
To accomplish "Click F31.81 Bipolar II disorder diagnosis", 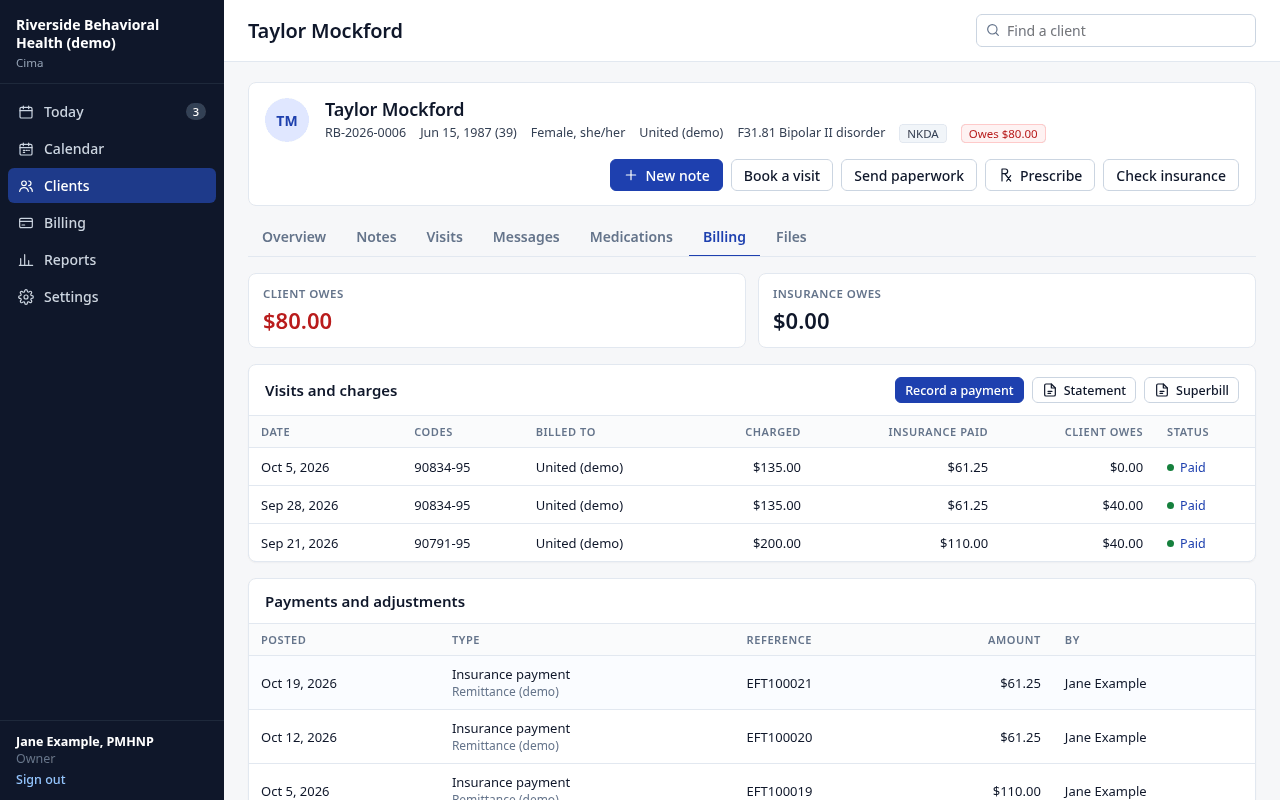I will pos(811,132).
